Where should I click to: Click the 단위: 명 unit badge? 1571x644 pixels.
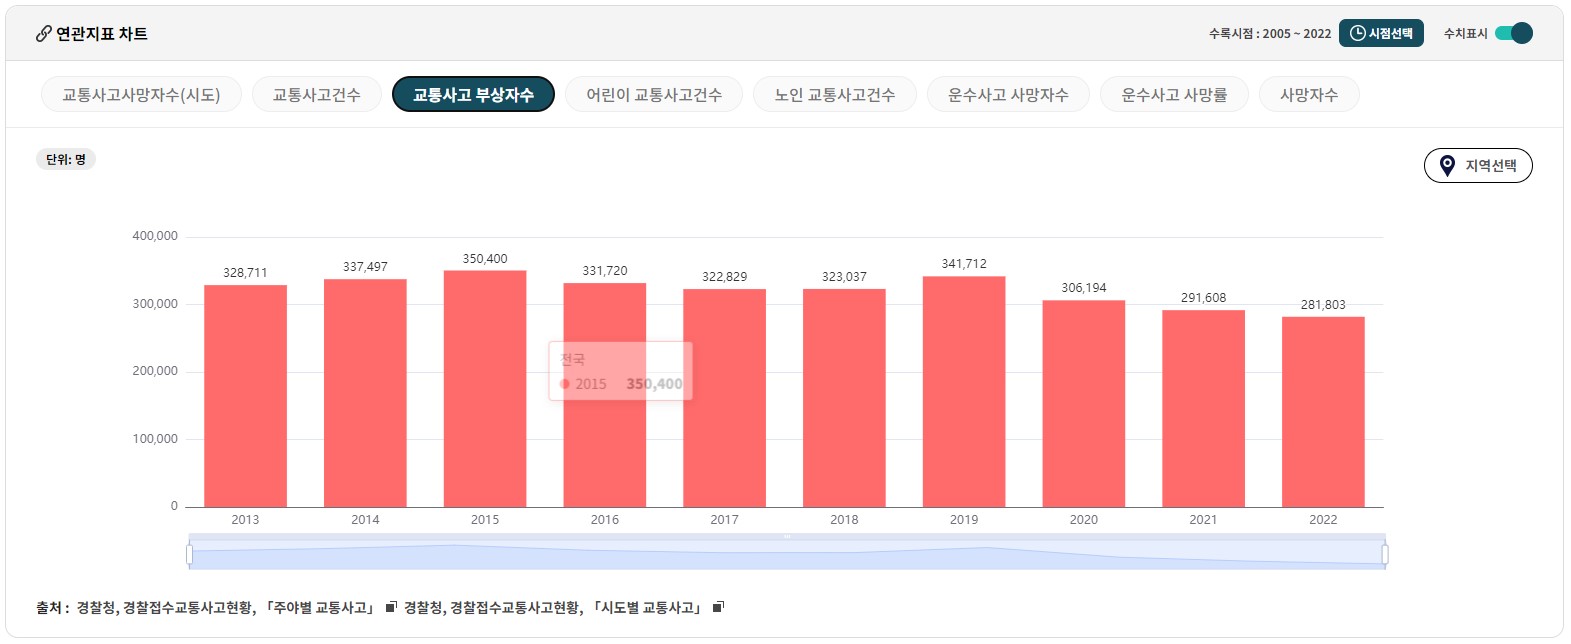point(66,159)
